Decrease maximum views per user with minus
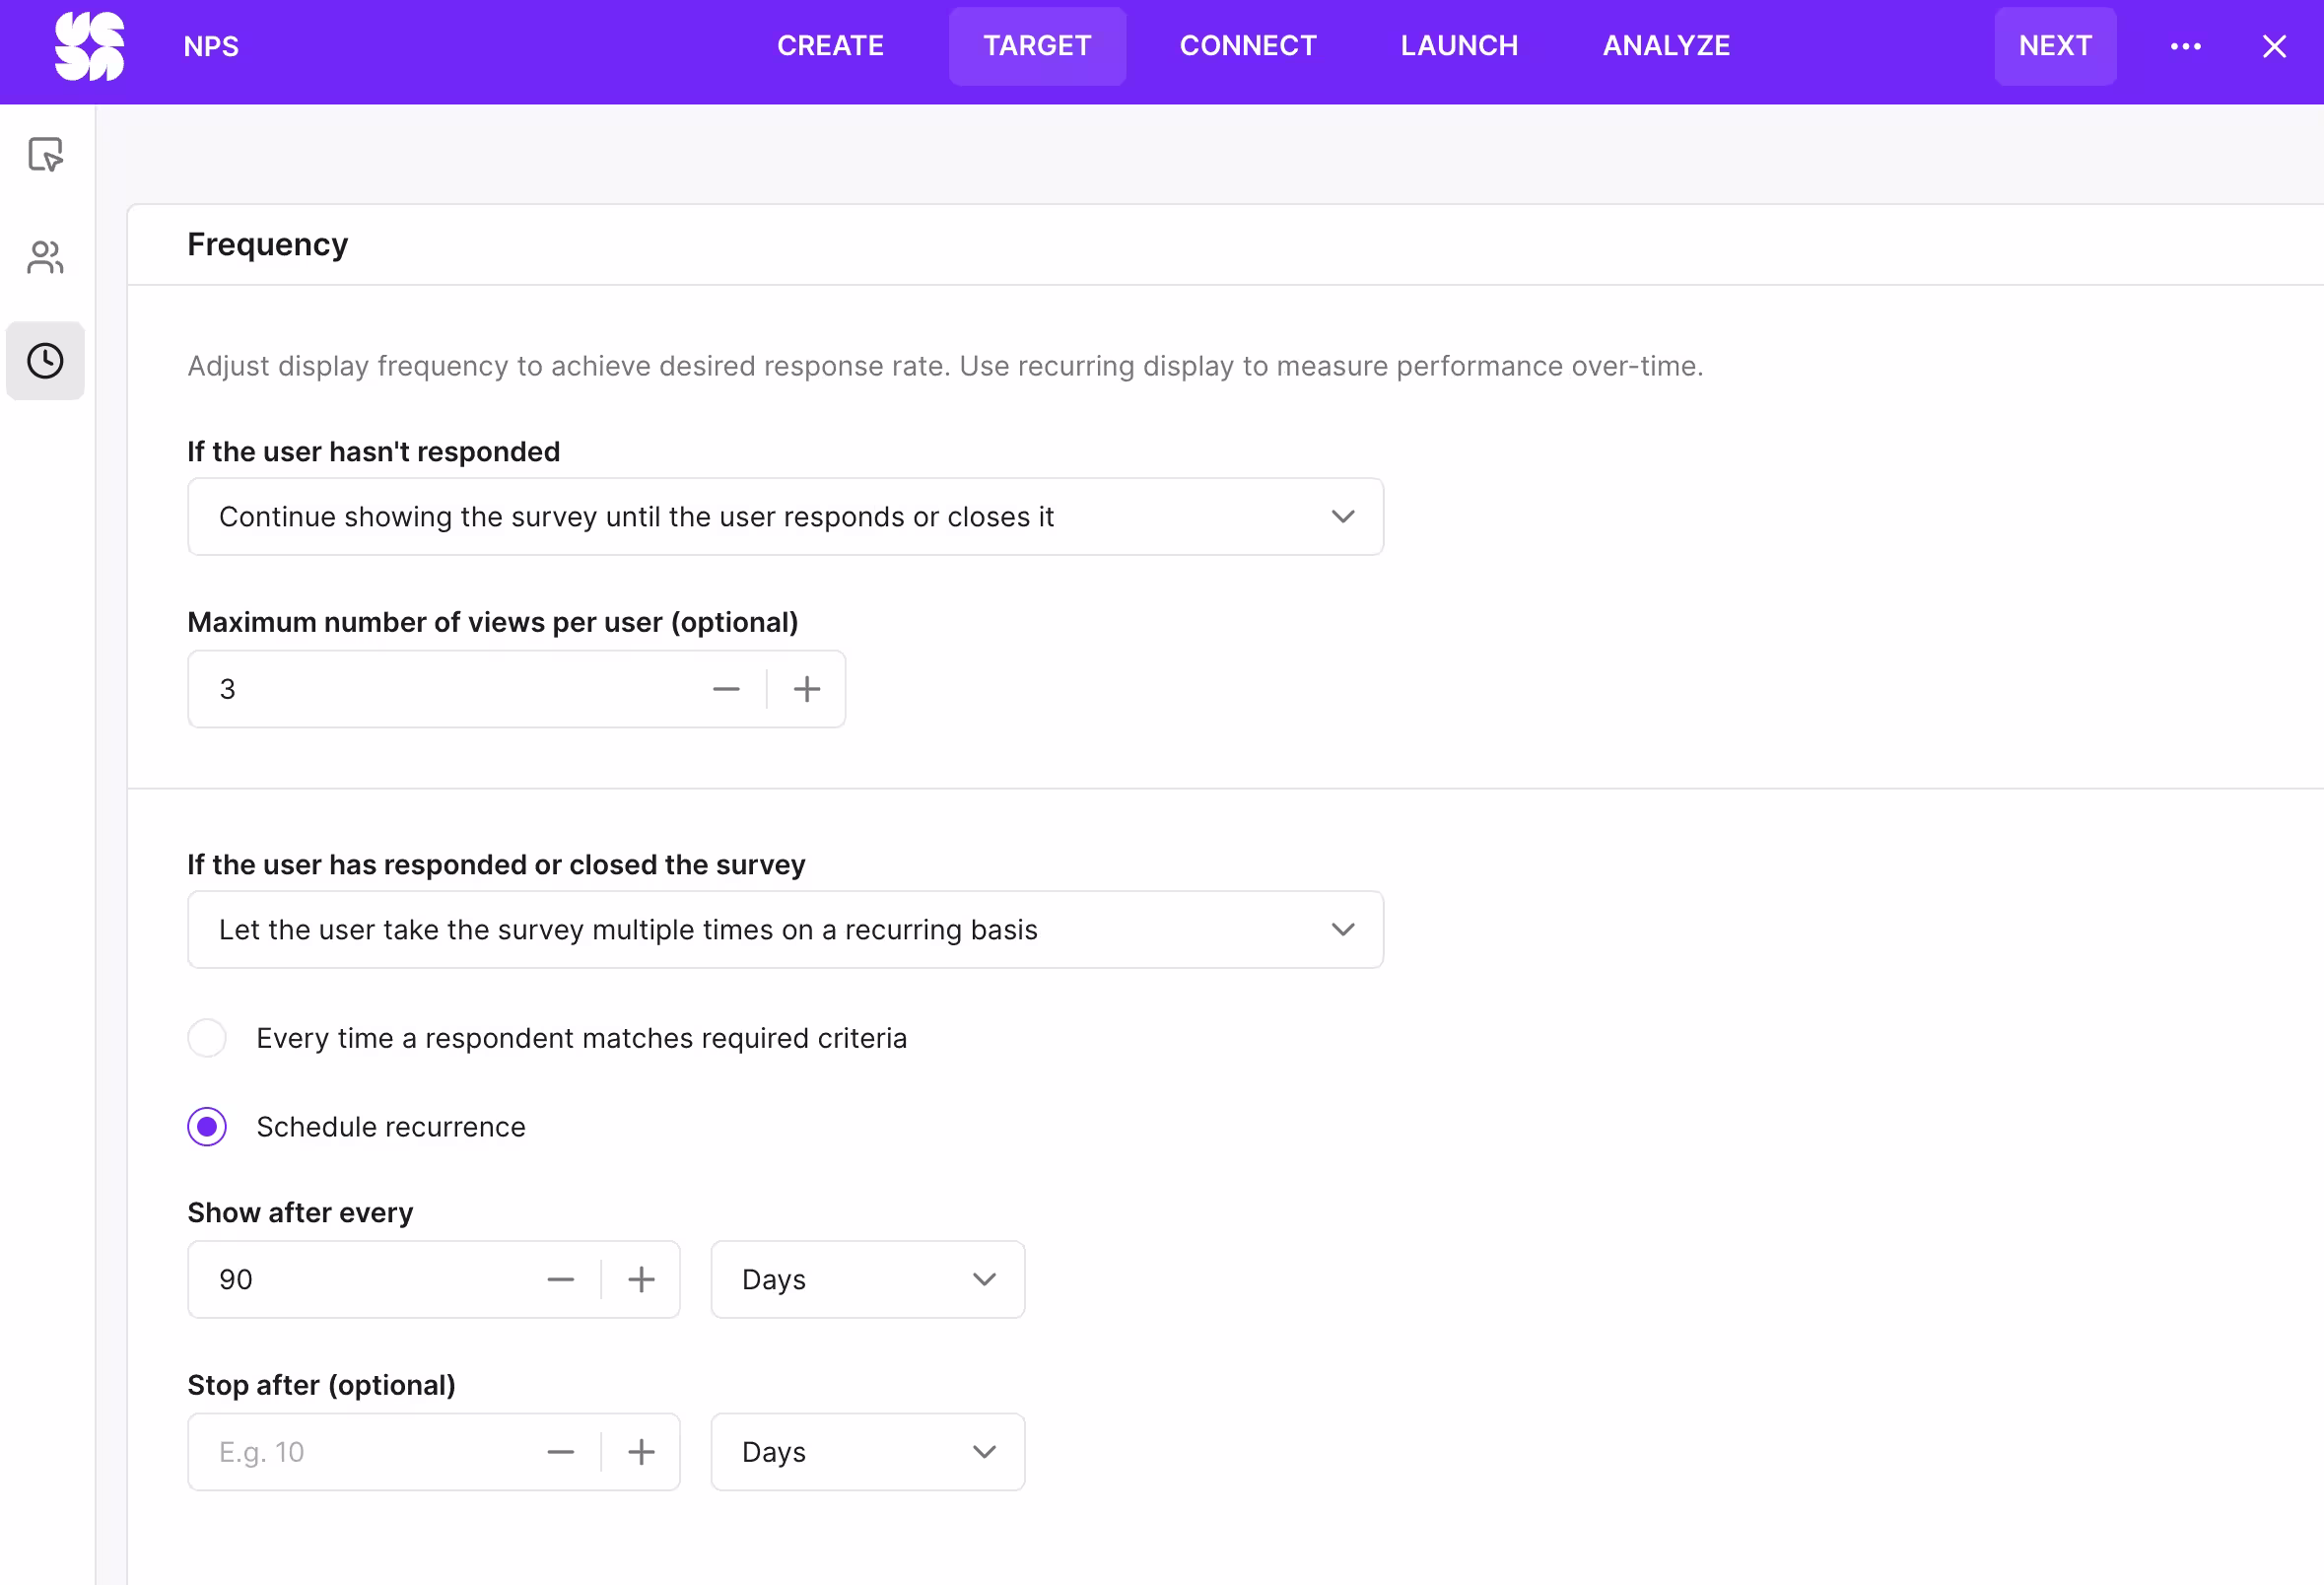This screenshot has width=2324, height=1585. tap(726, 689)
